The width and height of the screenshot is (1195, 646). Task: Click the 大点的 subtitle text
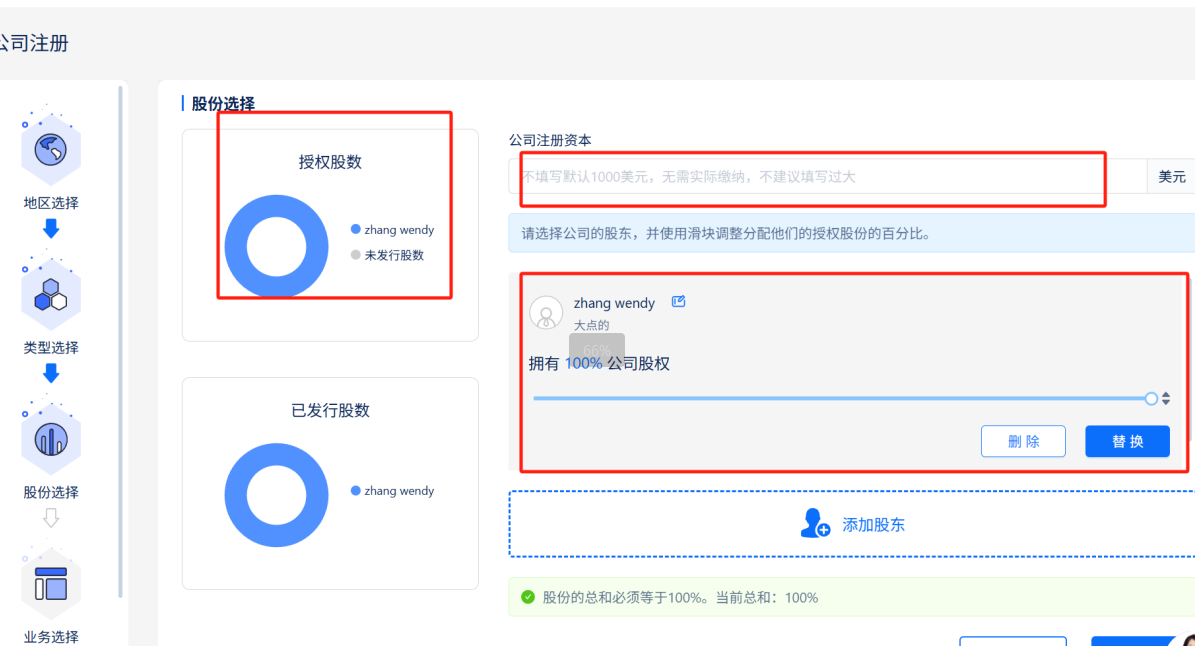point(591,325)
